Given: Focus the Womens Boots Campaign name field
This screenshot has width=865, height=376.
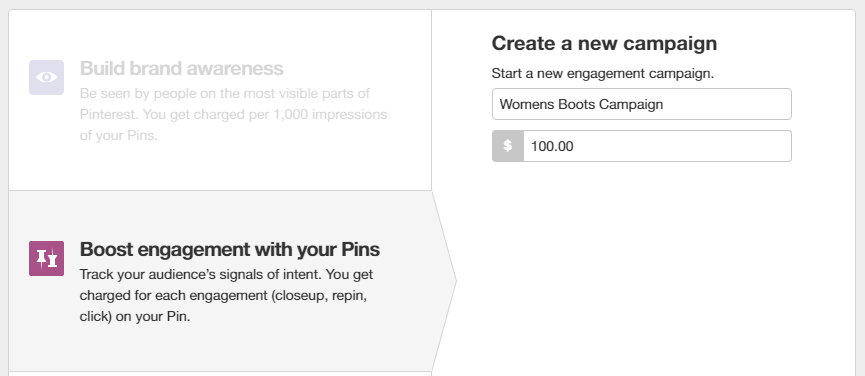Looking at the screenshot, I should pyautogui.click(x=642, y=104).
